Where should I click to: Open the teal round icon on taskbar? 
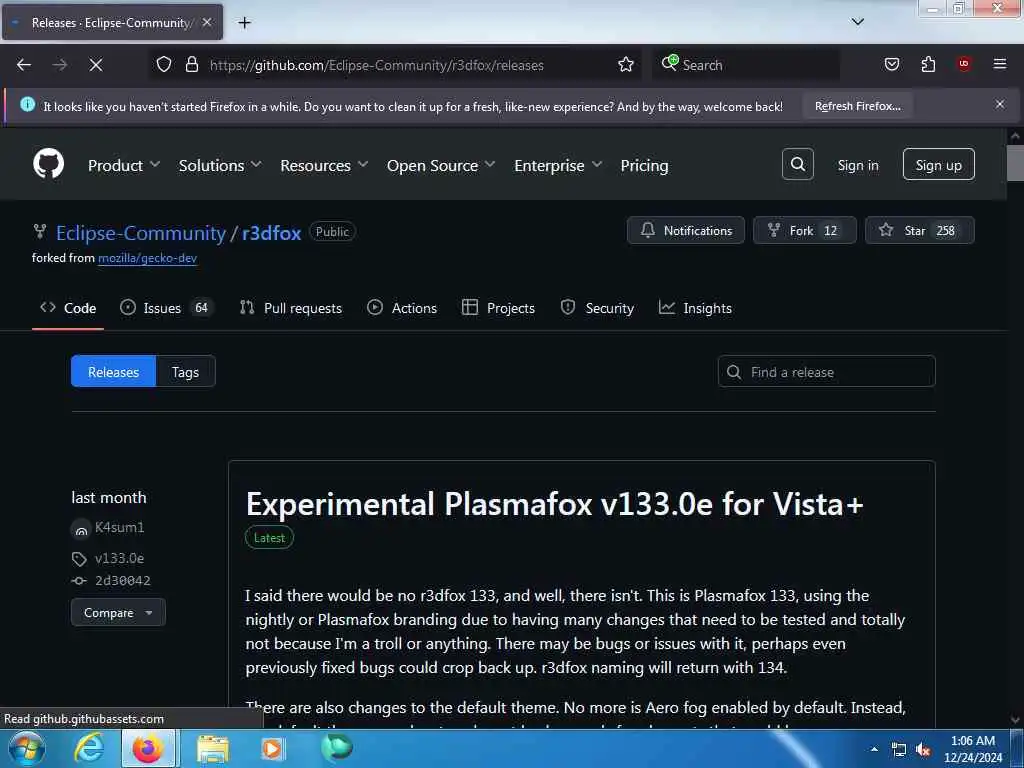pyautogui.click(x=336, y=748)
